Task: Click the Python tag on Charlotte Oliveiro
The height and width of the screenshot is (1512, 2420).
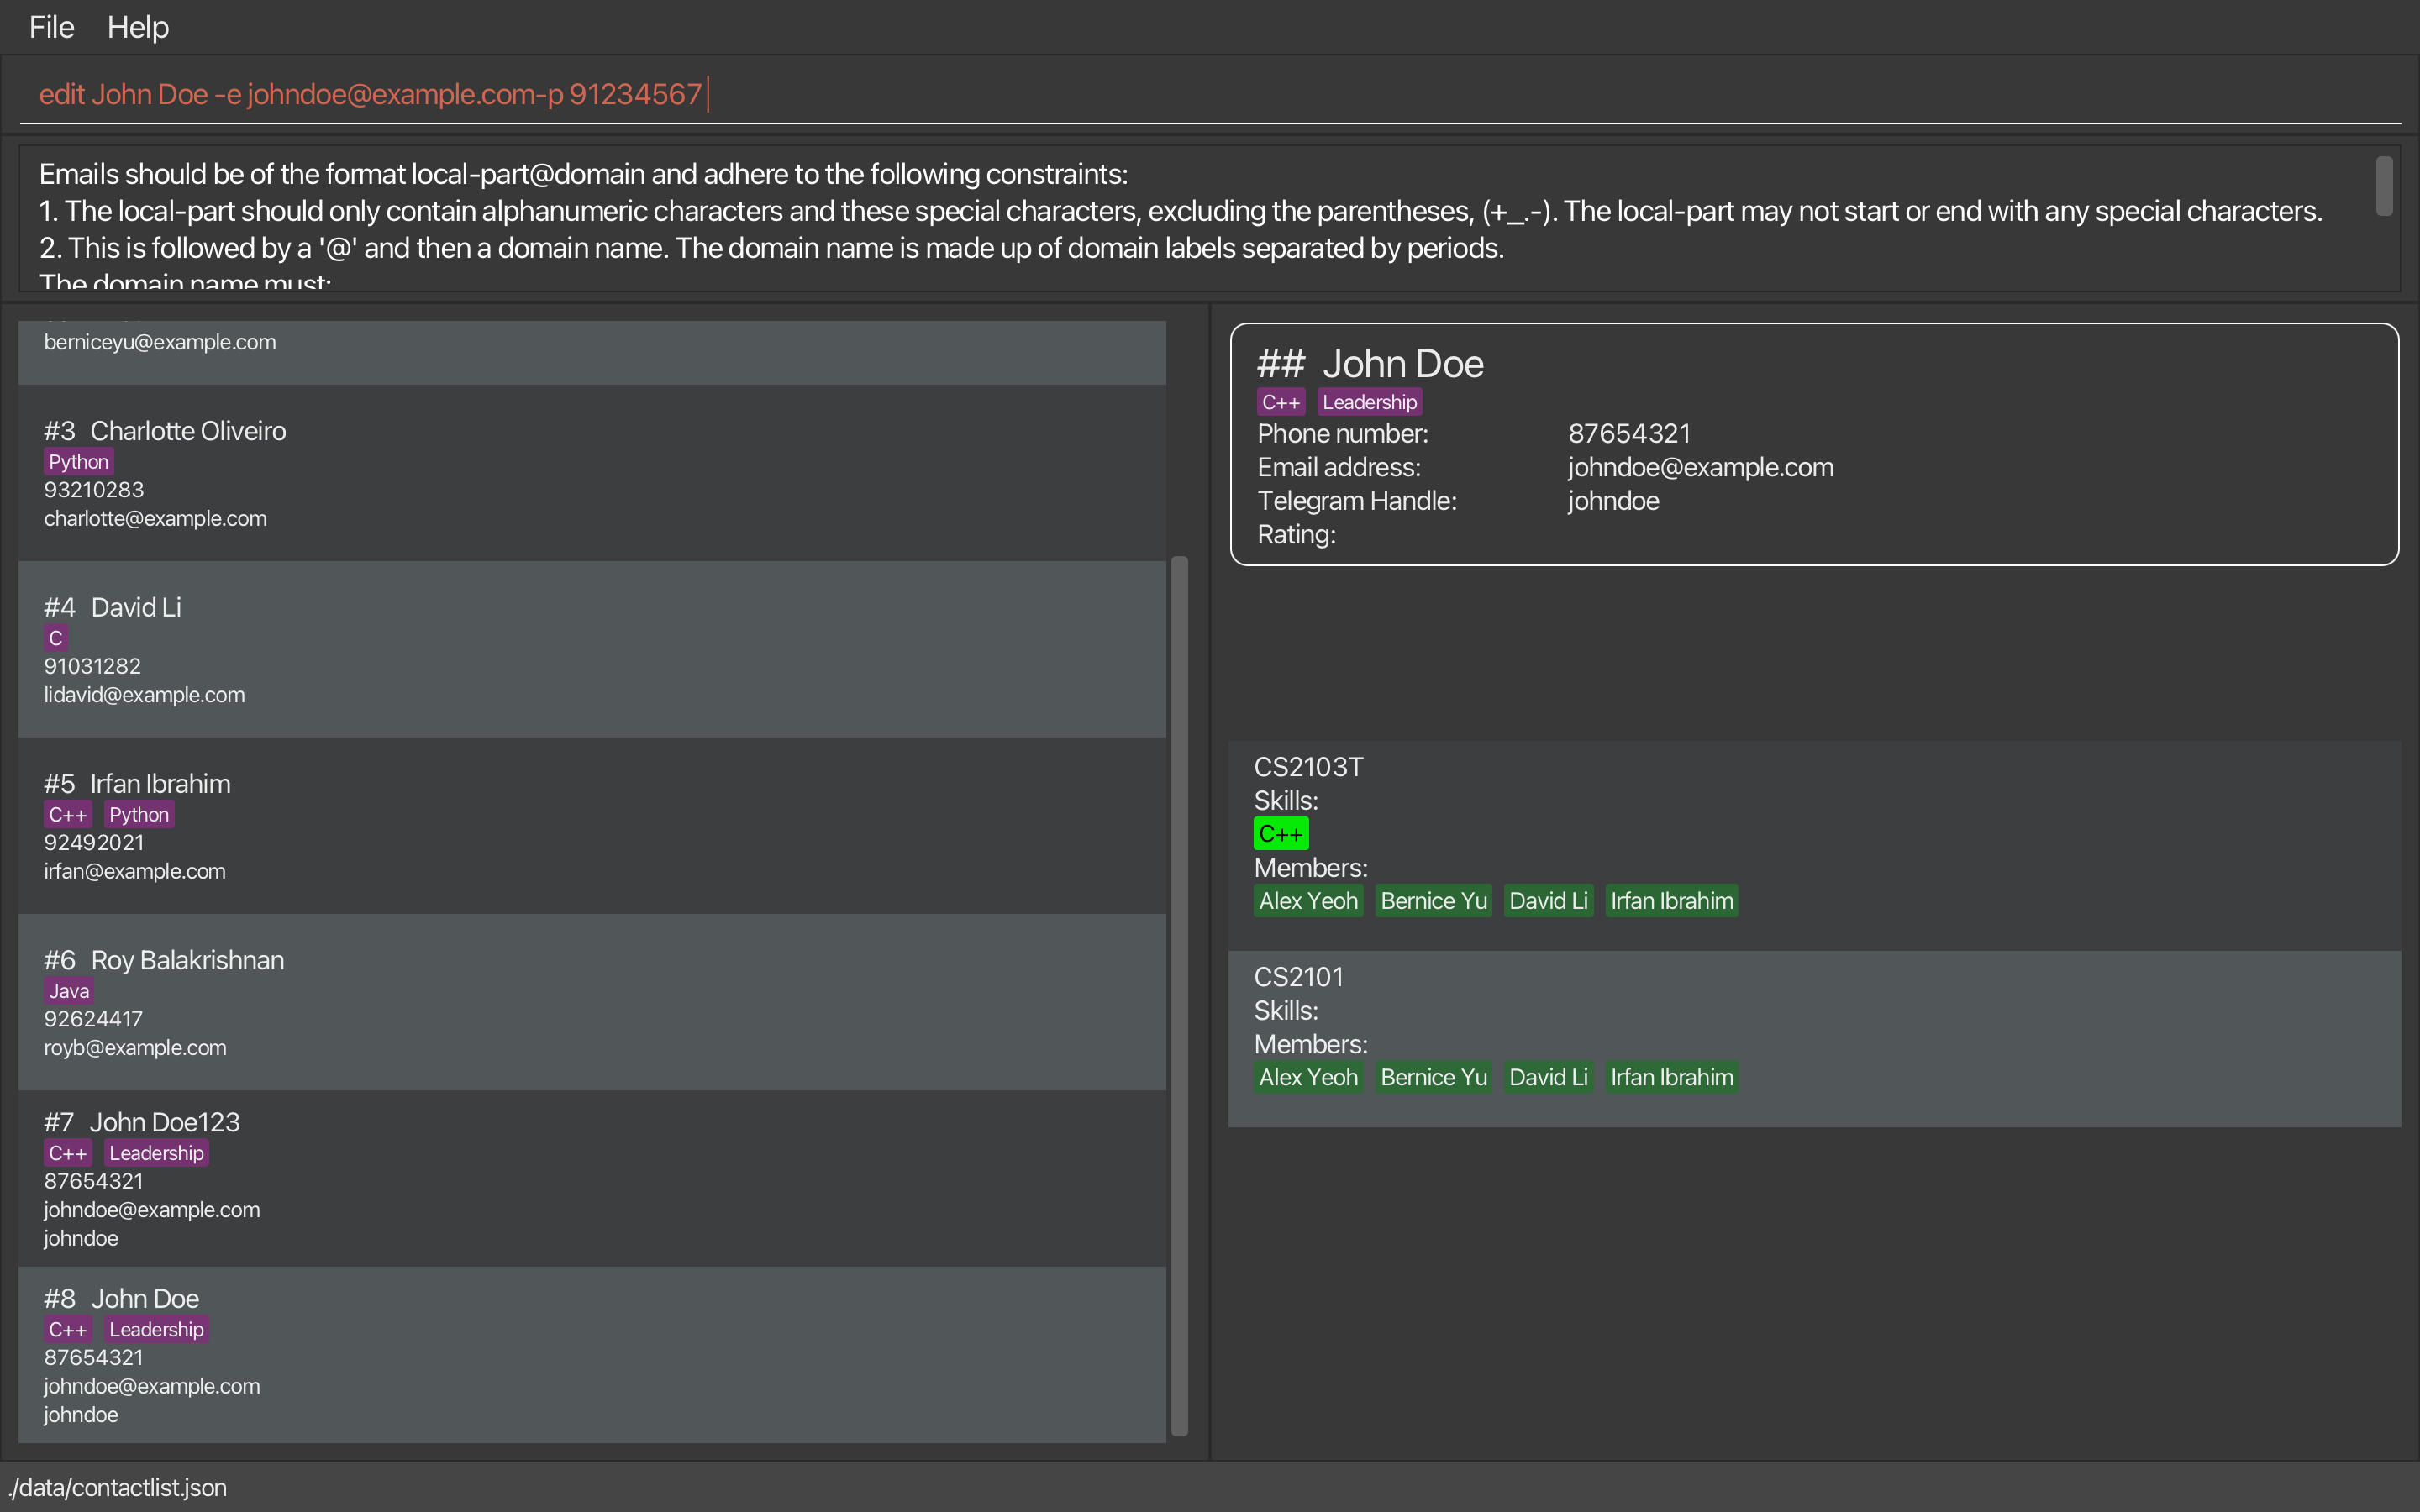Action: point(78,462)
